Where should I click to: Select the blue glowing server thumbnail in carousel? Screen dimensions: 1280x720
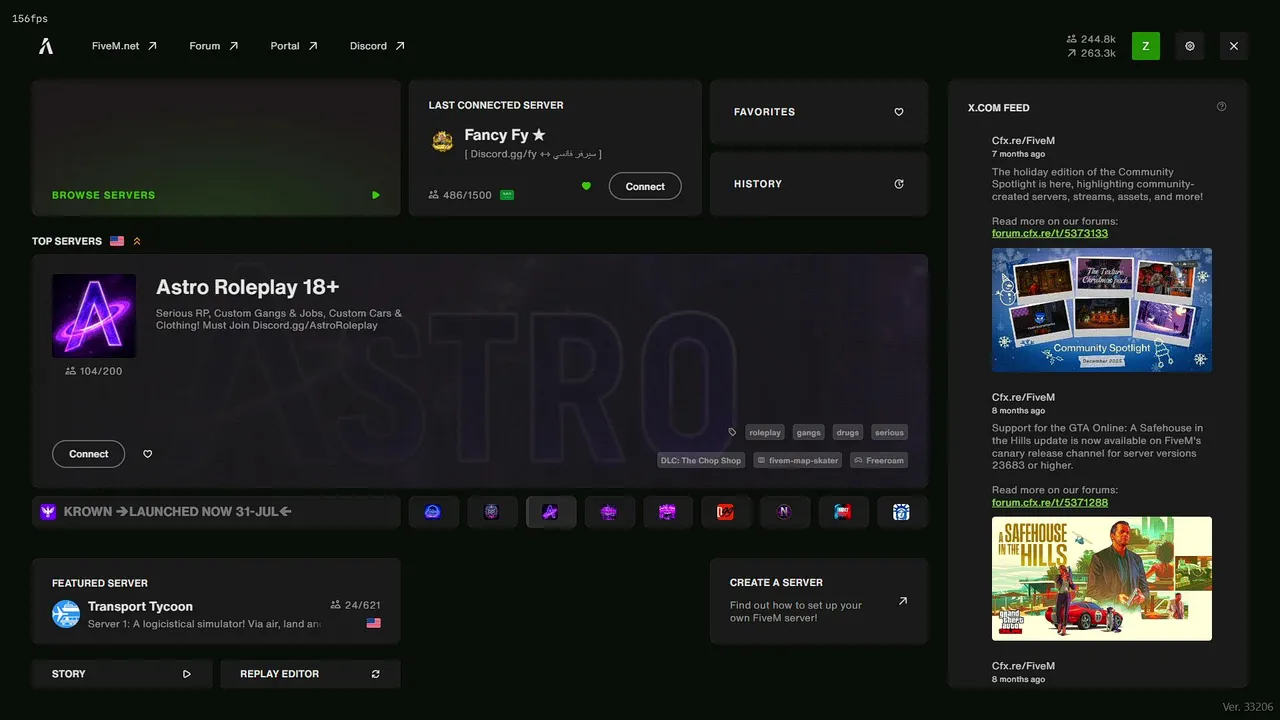[x=433, y=512]
